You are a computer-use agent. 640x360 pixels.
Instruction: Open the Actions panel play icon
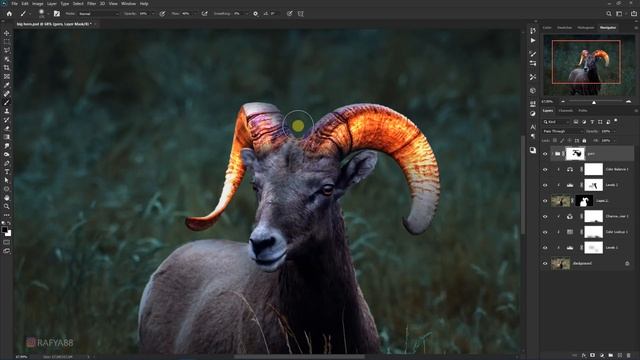point(533,40)
